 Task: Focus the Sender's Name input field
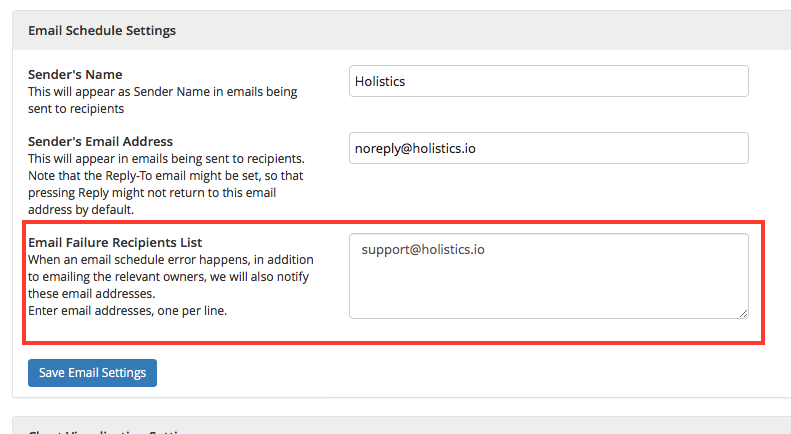click(x=548, y=81)
